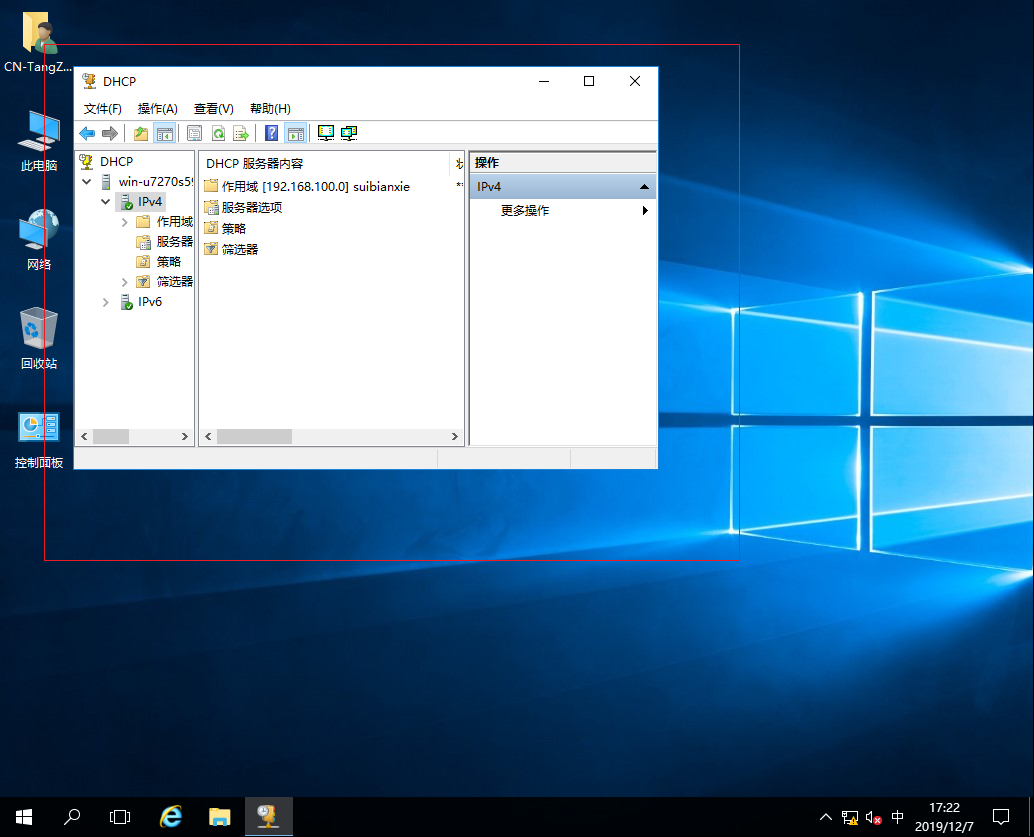Click the Back navigation arrow in toolbar
Viewport: 1034px width, 837px height.
(87, 132)
